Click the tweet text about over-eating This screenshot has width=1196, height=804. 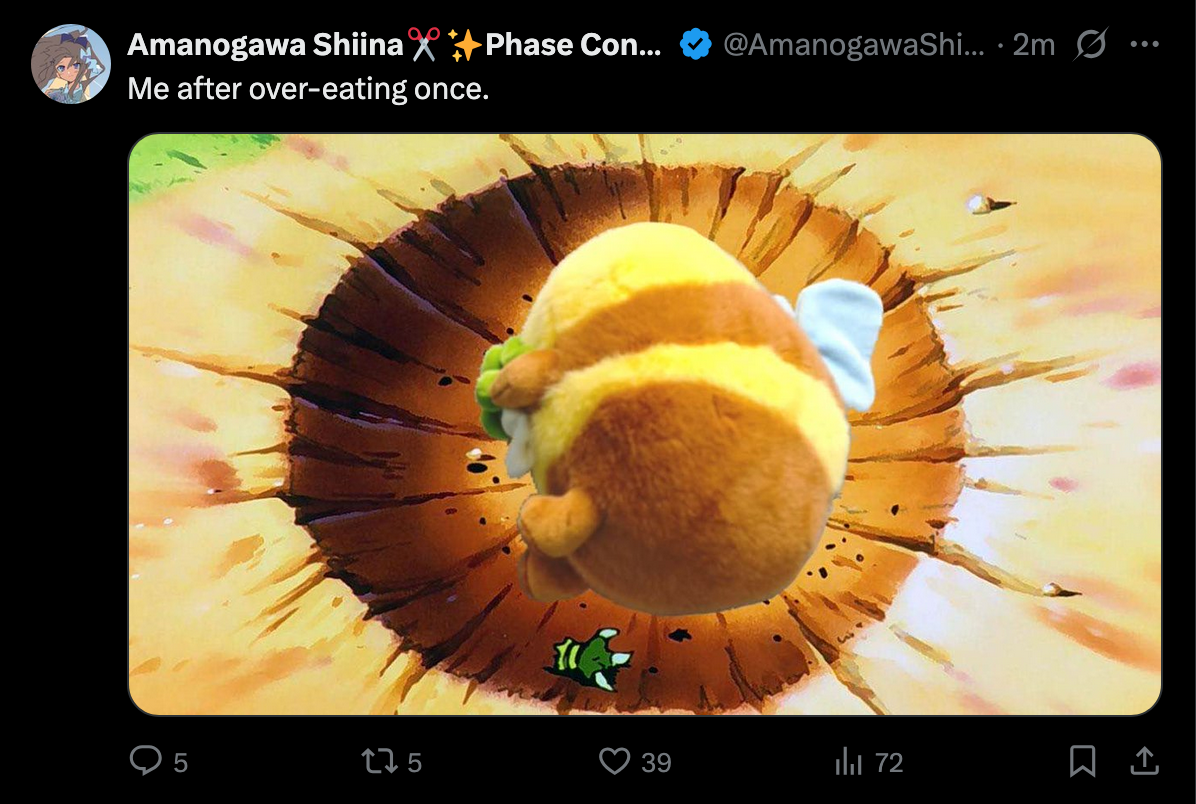tap(308, 89)
